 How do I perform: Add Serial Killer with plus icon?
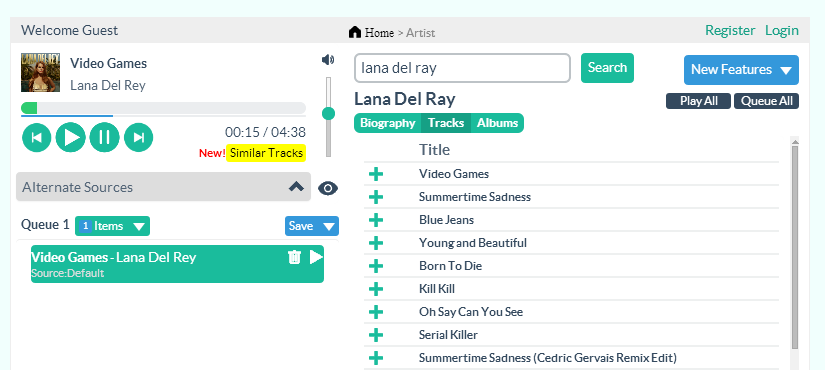coord(376,335)
